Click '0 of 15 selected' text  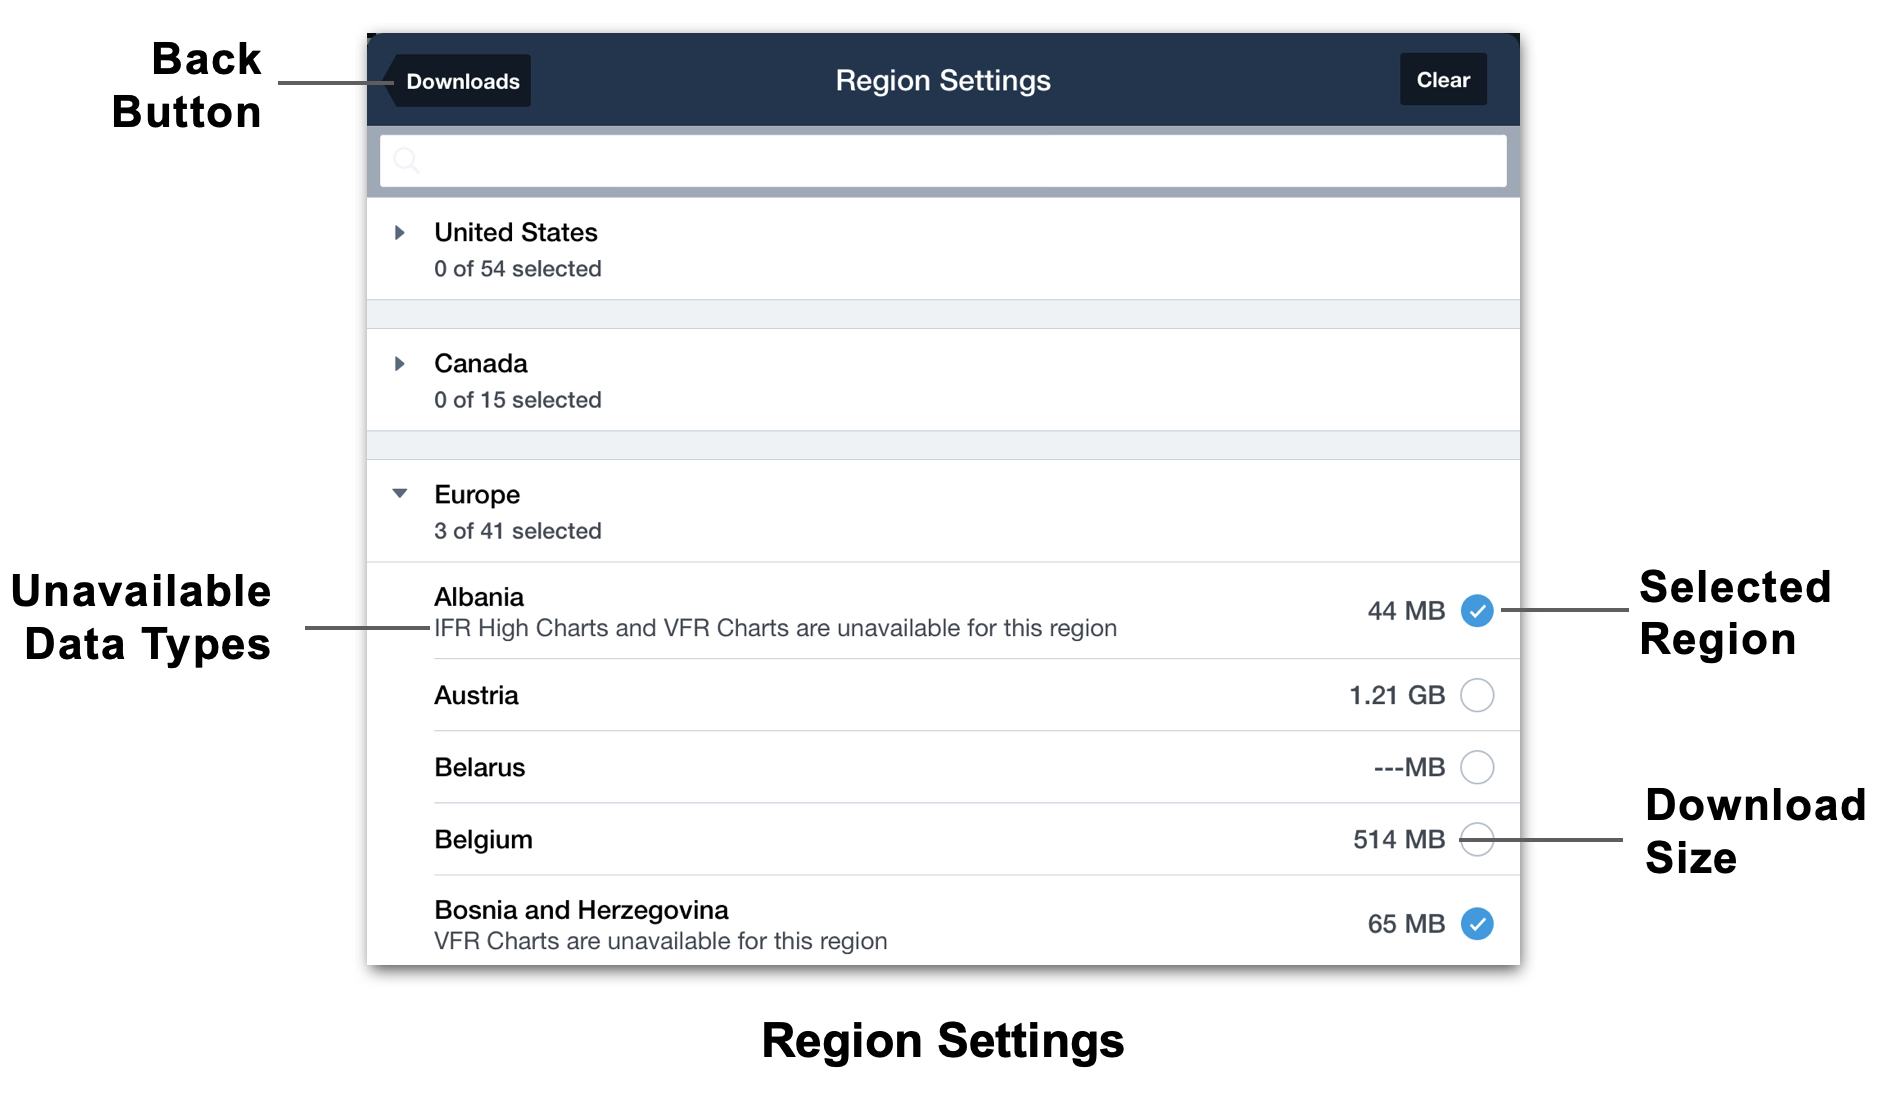pyautogui.click(x=518, y=400)
